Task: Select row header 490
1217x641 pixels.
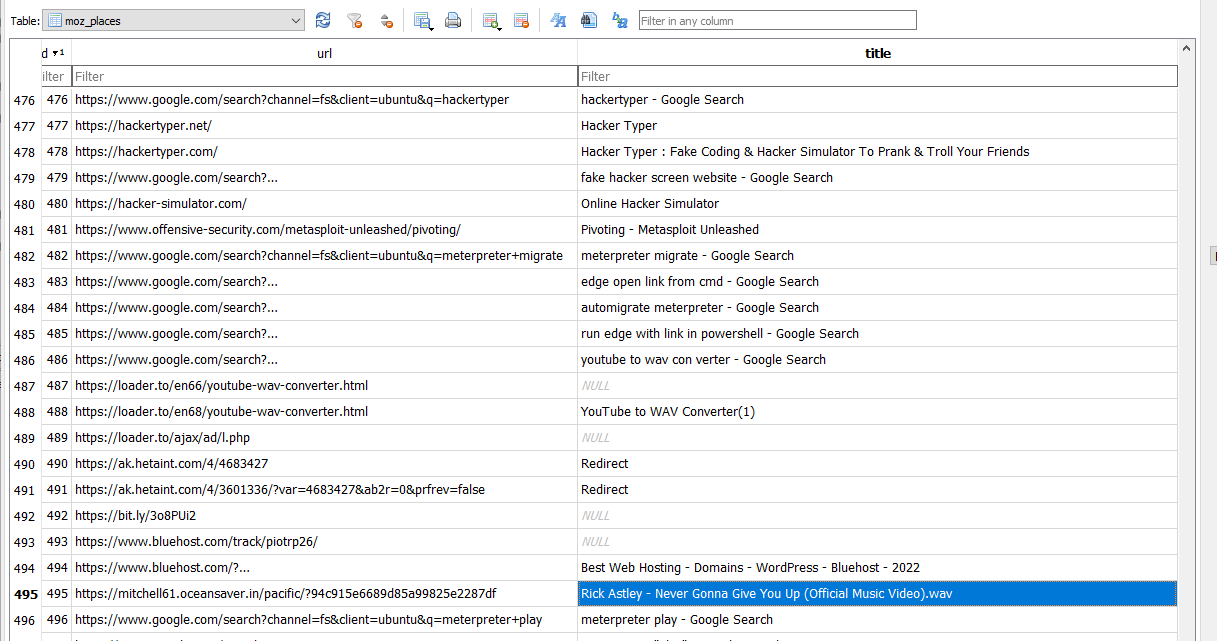Action: click(25, 464)
